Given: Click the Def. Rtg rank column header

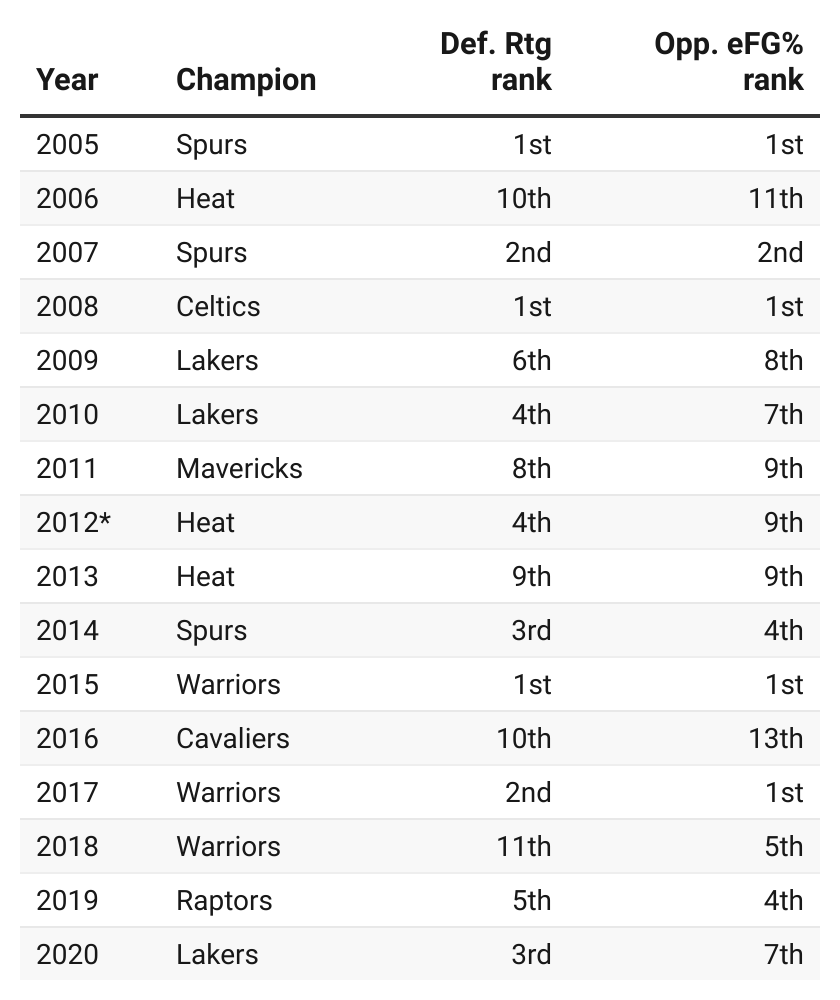Looking at the screenshot, I should (496, 62).
